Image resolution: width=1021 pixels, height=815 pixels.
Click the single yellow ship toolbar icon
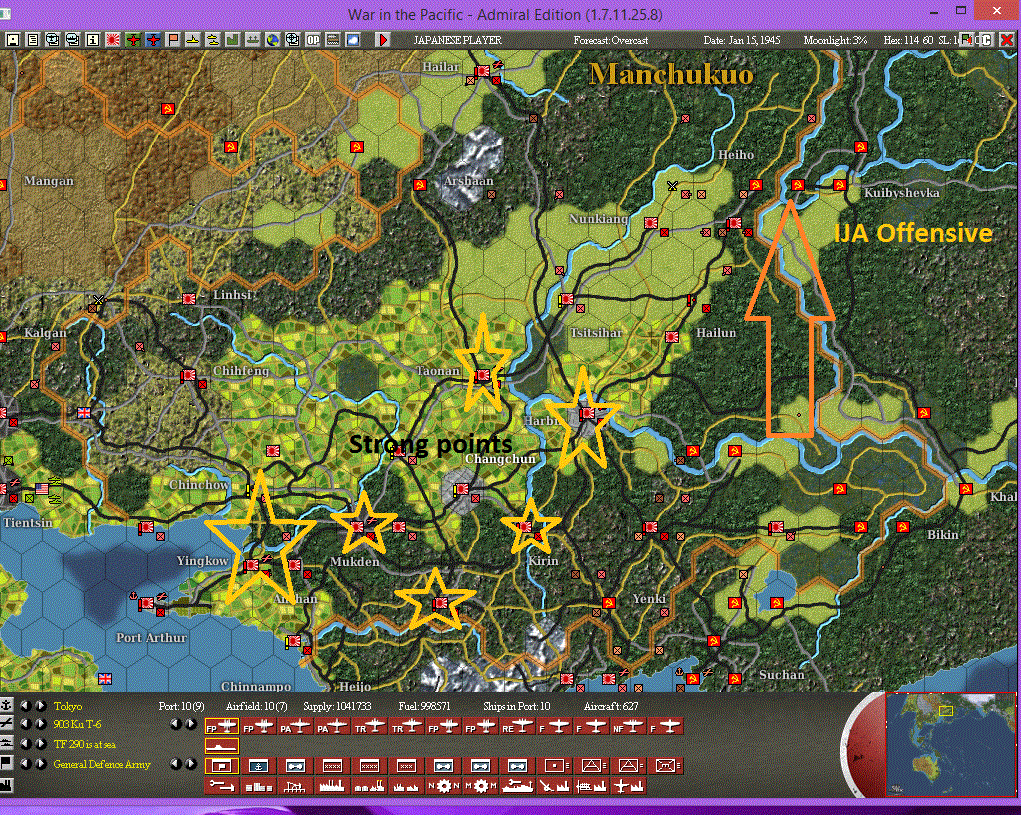(193, 40)
